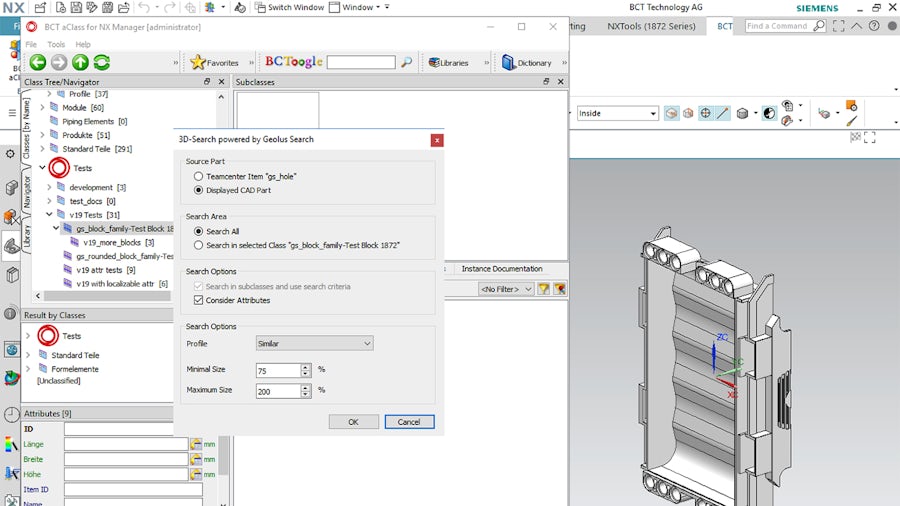Collapse the Tests node in class tree

pyautogui.click(x=42, y=168)
